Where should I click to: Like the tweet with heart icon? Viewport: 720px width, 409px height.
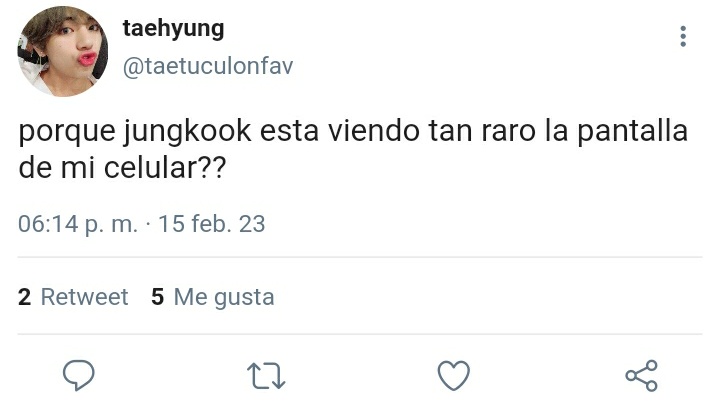[x=454, y=375]
